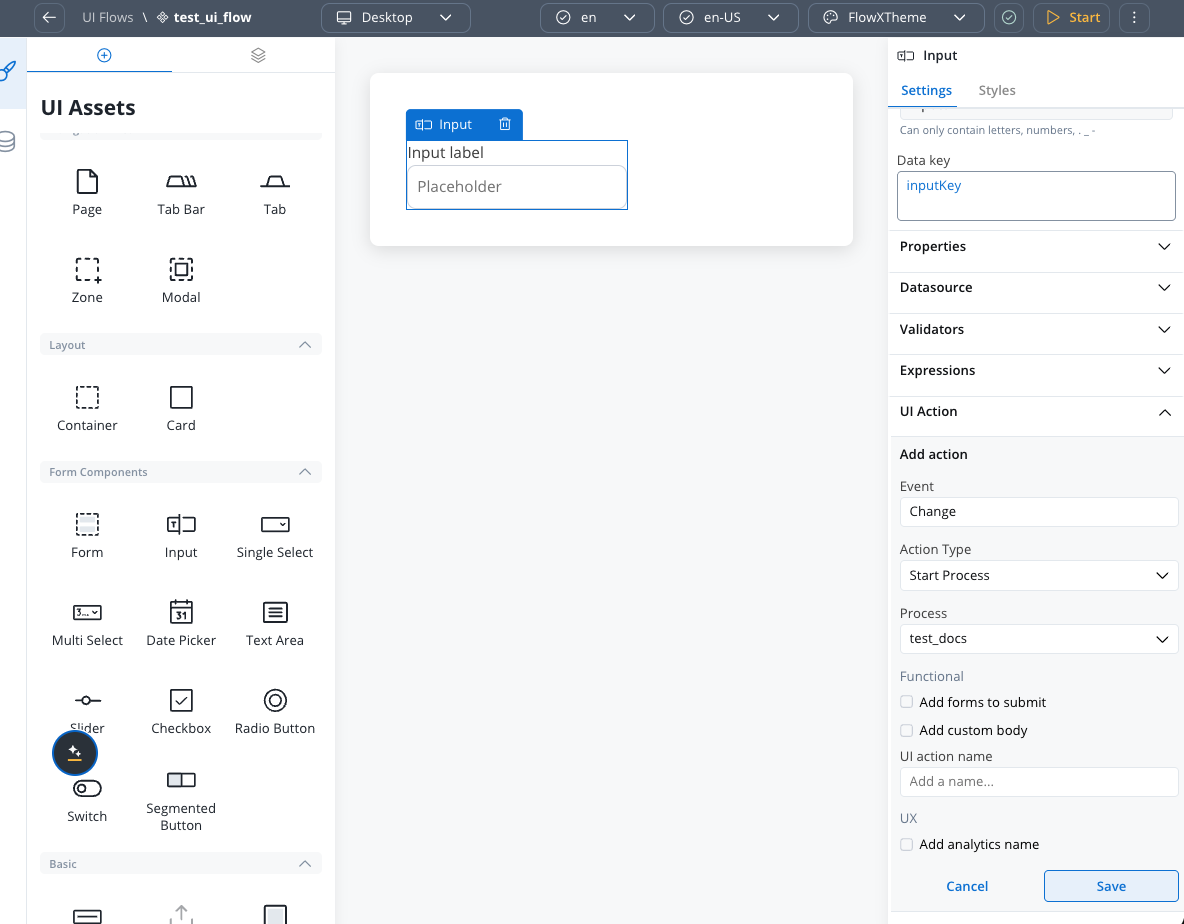This screenshot has height=924, width=1184.
Task: Delete the selected Input component via trash icon
Action: [x=505, y=124]
